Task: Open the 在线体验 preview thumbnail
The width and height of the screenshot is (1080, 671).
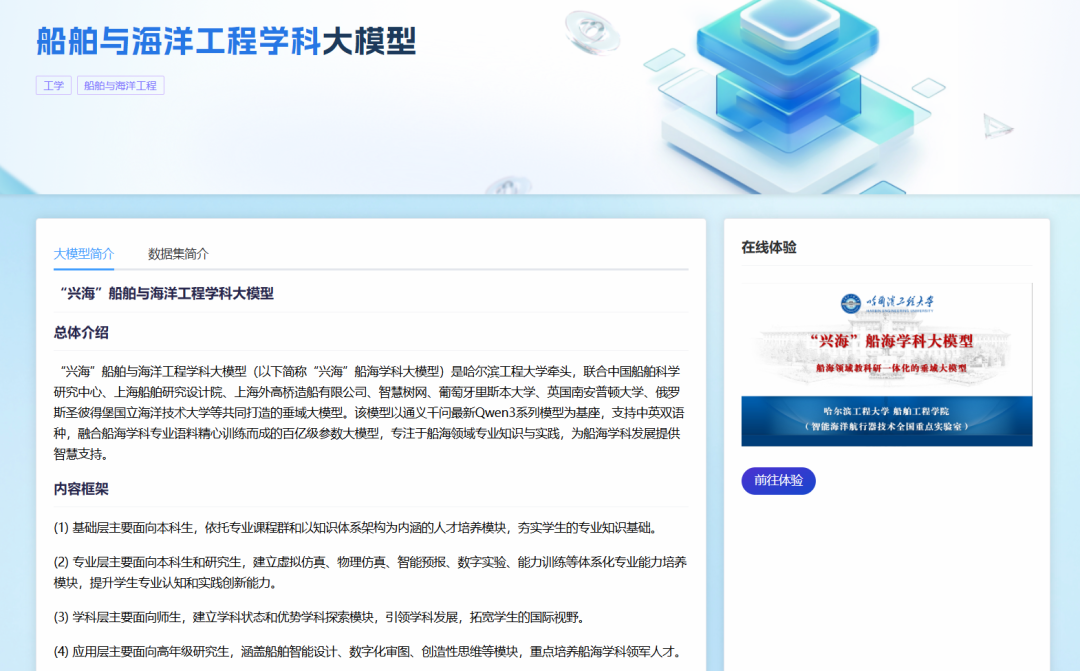Action: [888, 365]
